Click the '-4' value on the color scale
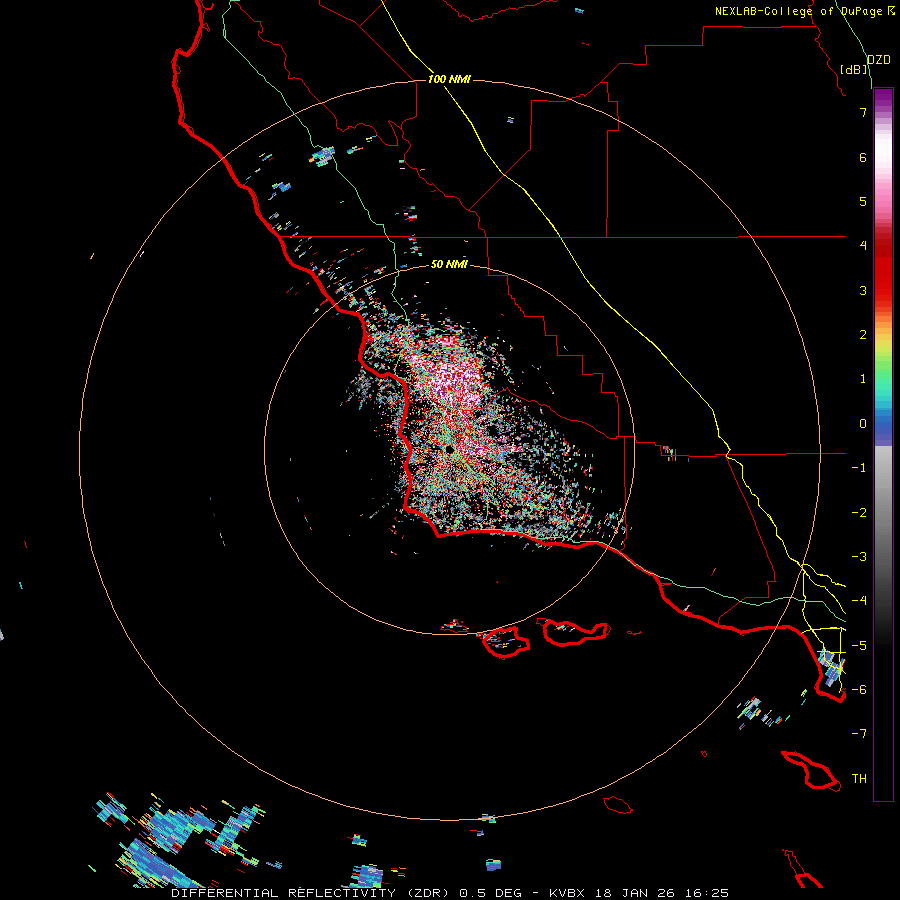Viewport: 900px width, 900px height. tap(859, 601)
